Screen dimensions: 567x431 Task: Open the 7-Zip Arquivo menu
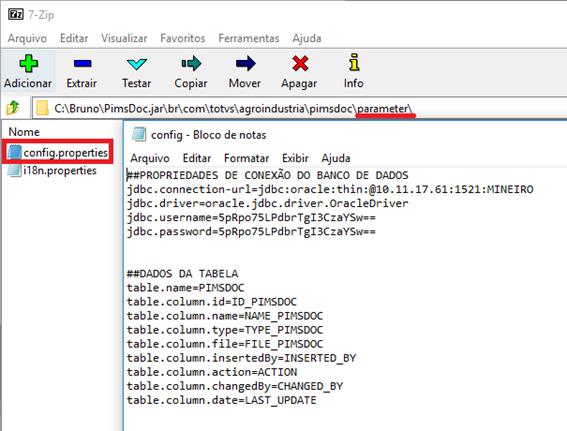(27, 38)
